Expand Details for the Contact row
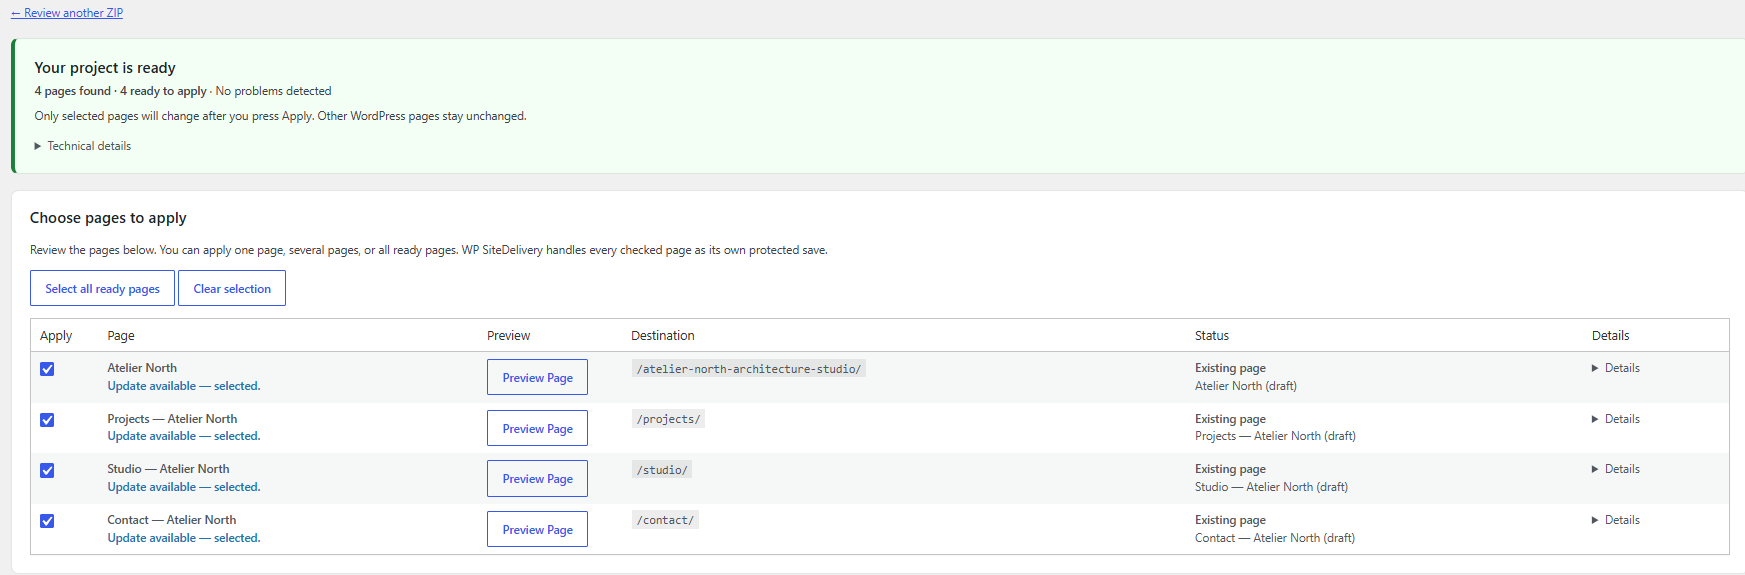This screenshot has width=1745, height=575. (x=1615, y=520)
